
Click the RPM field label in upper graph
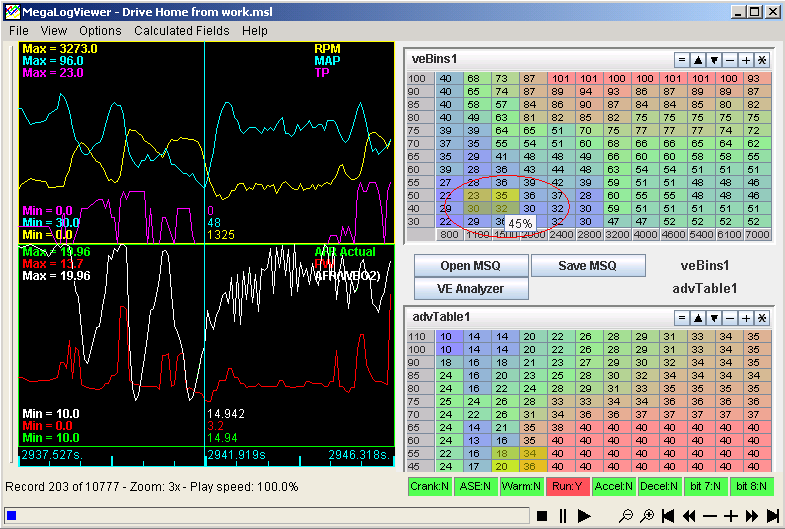pyautogui.click(x=327, y=49)
